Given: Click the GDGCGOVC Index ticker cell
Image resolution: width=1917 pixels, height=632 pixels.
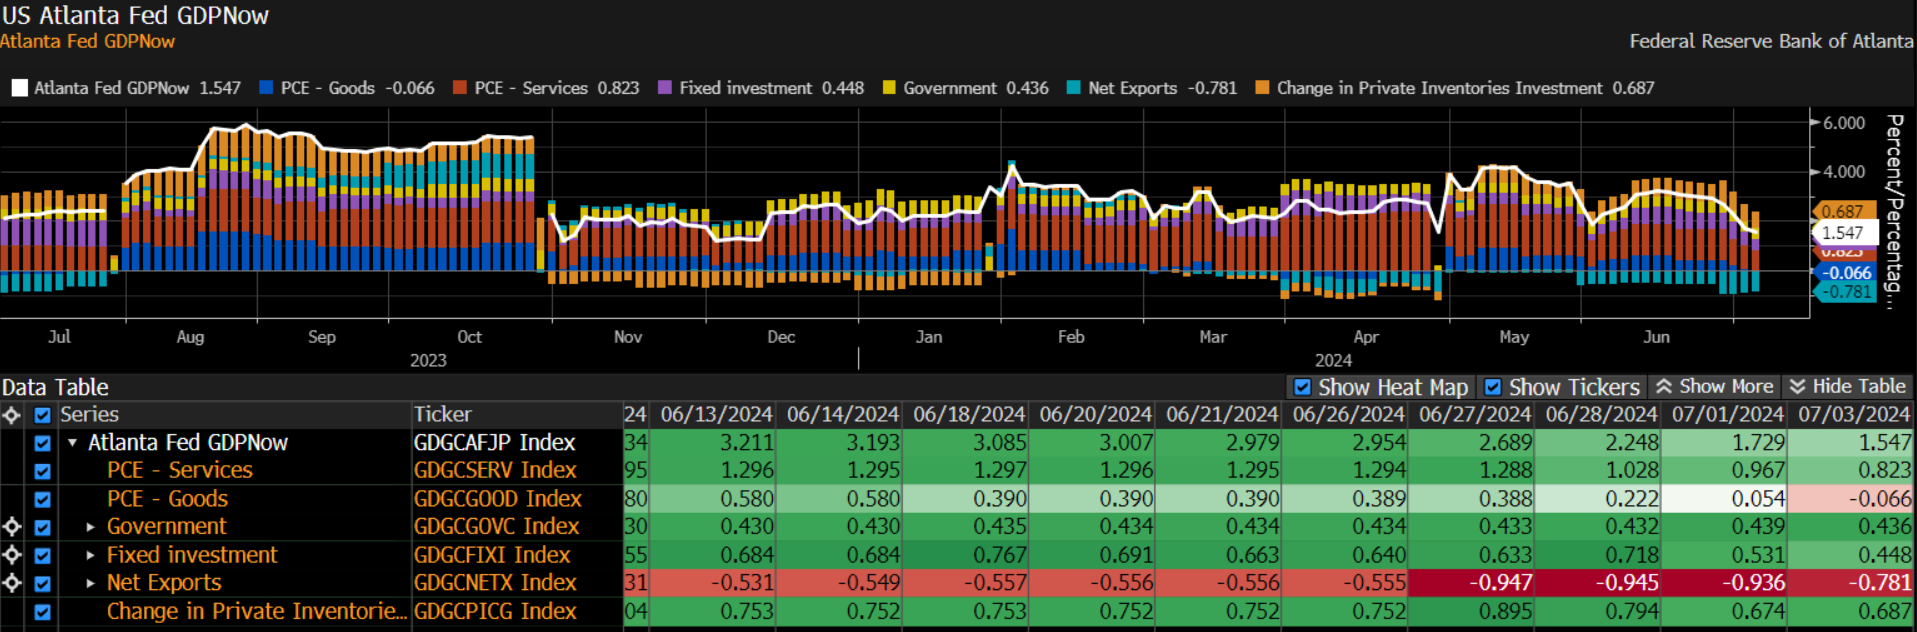Looking at the screenshot, I should coord(496,527).
